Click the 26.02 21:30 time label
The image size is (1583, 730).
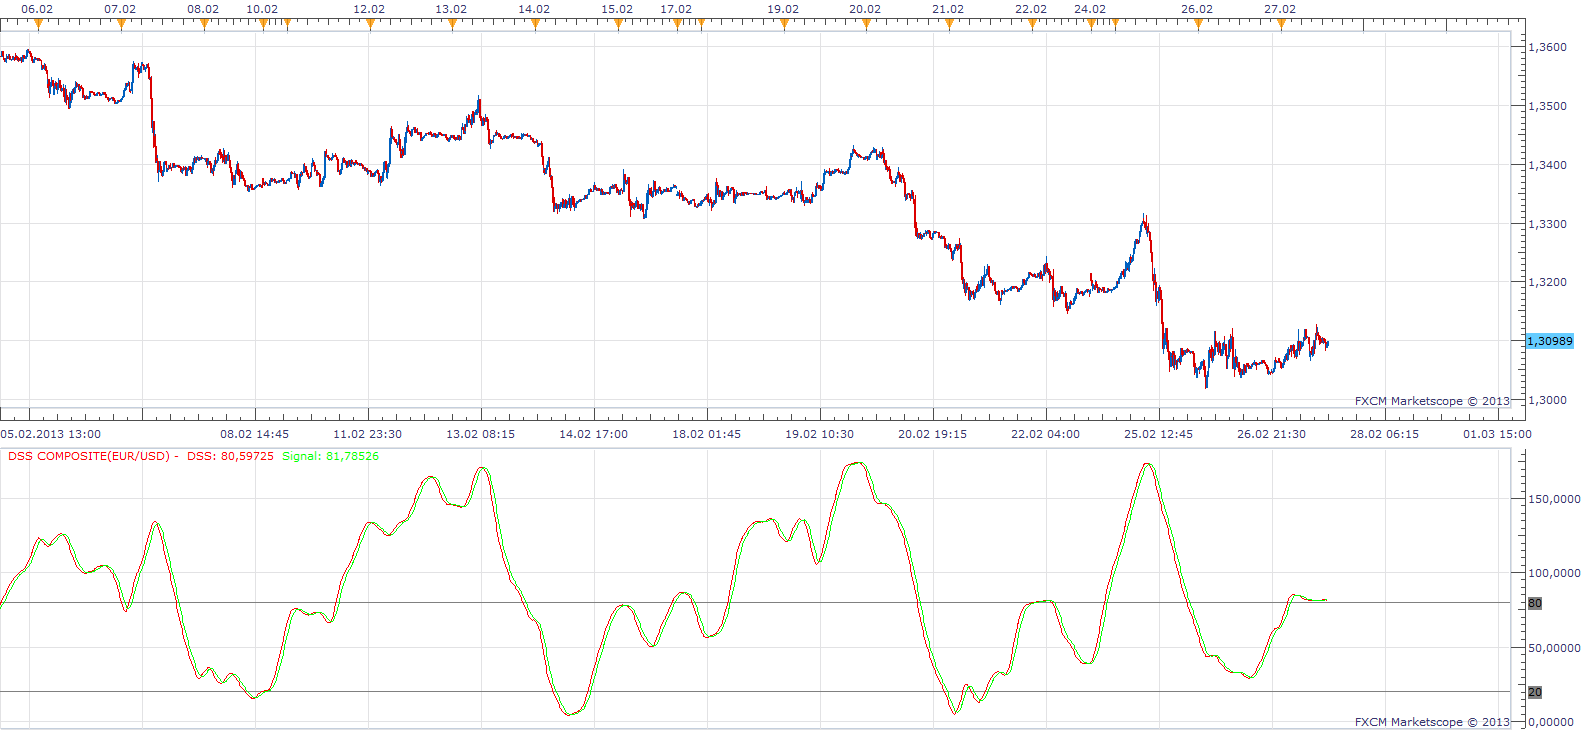(1271, 434)
